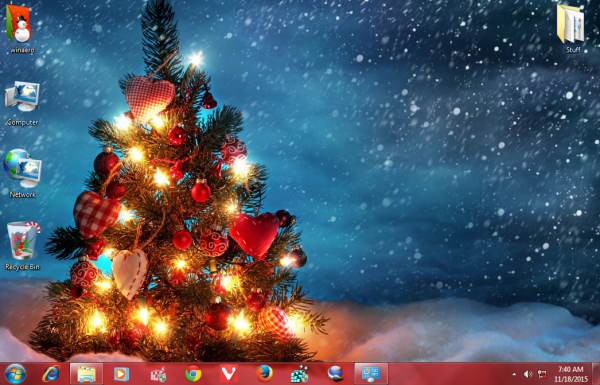Open the Windows Start menu orb
600x385 pixels.
pos(16,374)
